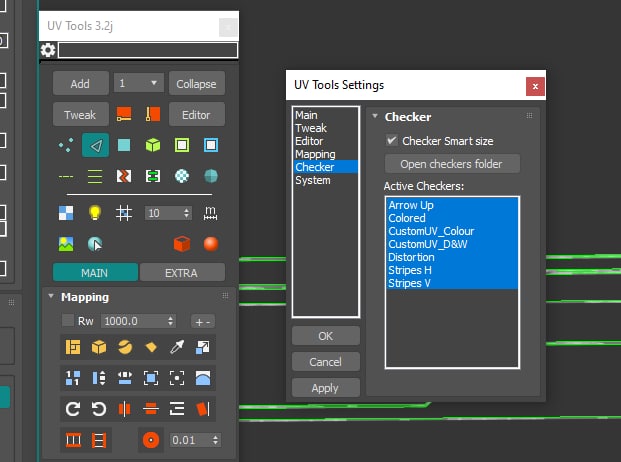The height and width of the screenshot is (462, 621).
Task: Adjust the Rw 1000.0 spinner arrows
Action: point(171,321)
